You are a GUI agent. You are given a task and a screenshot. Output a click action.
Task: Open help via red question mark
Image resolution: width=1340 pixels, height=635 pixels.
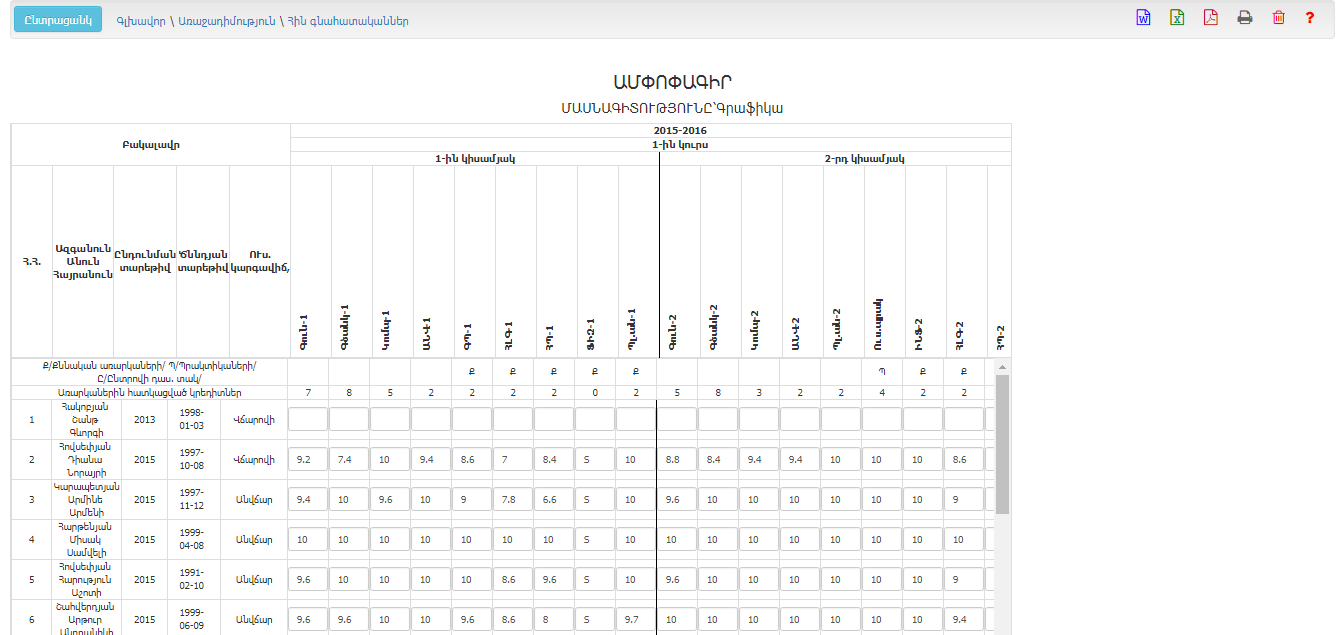click(x=1310, y=18)
